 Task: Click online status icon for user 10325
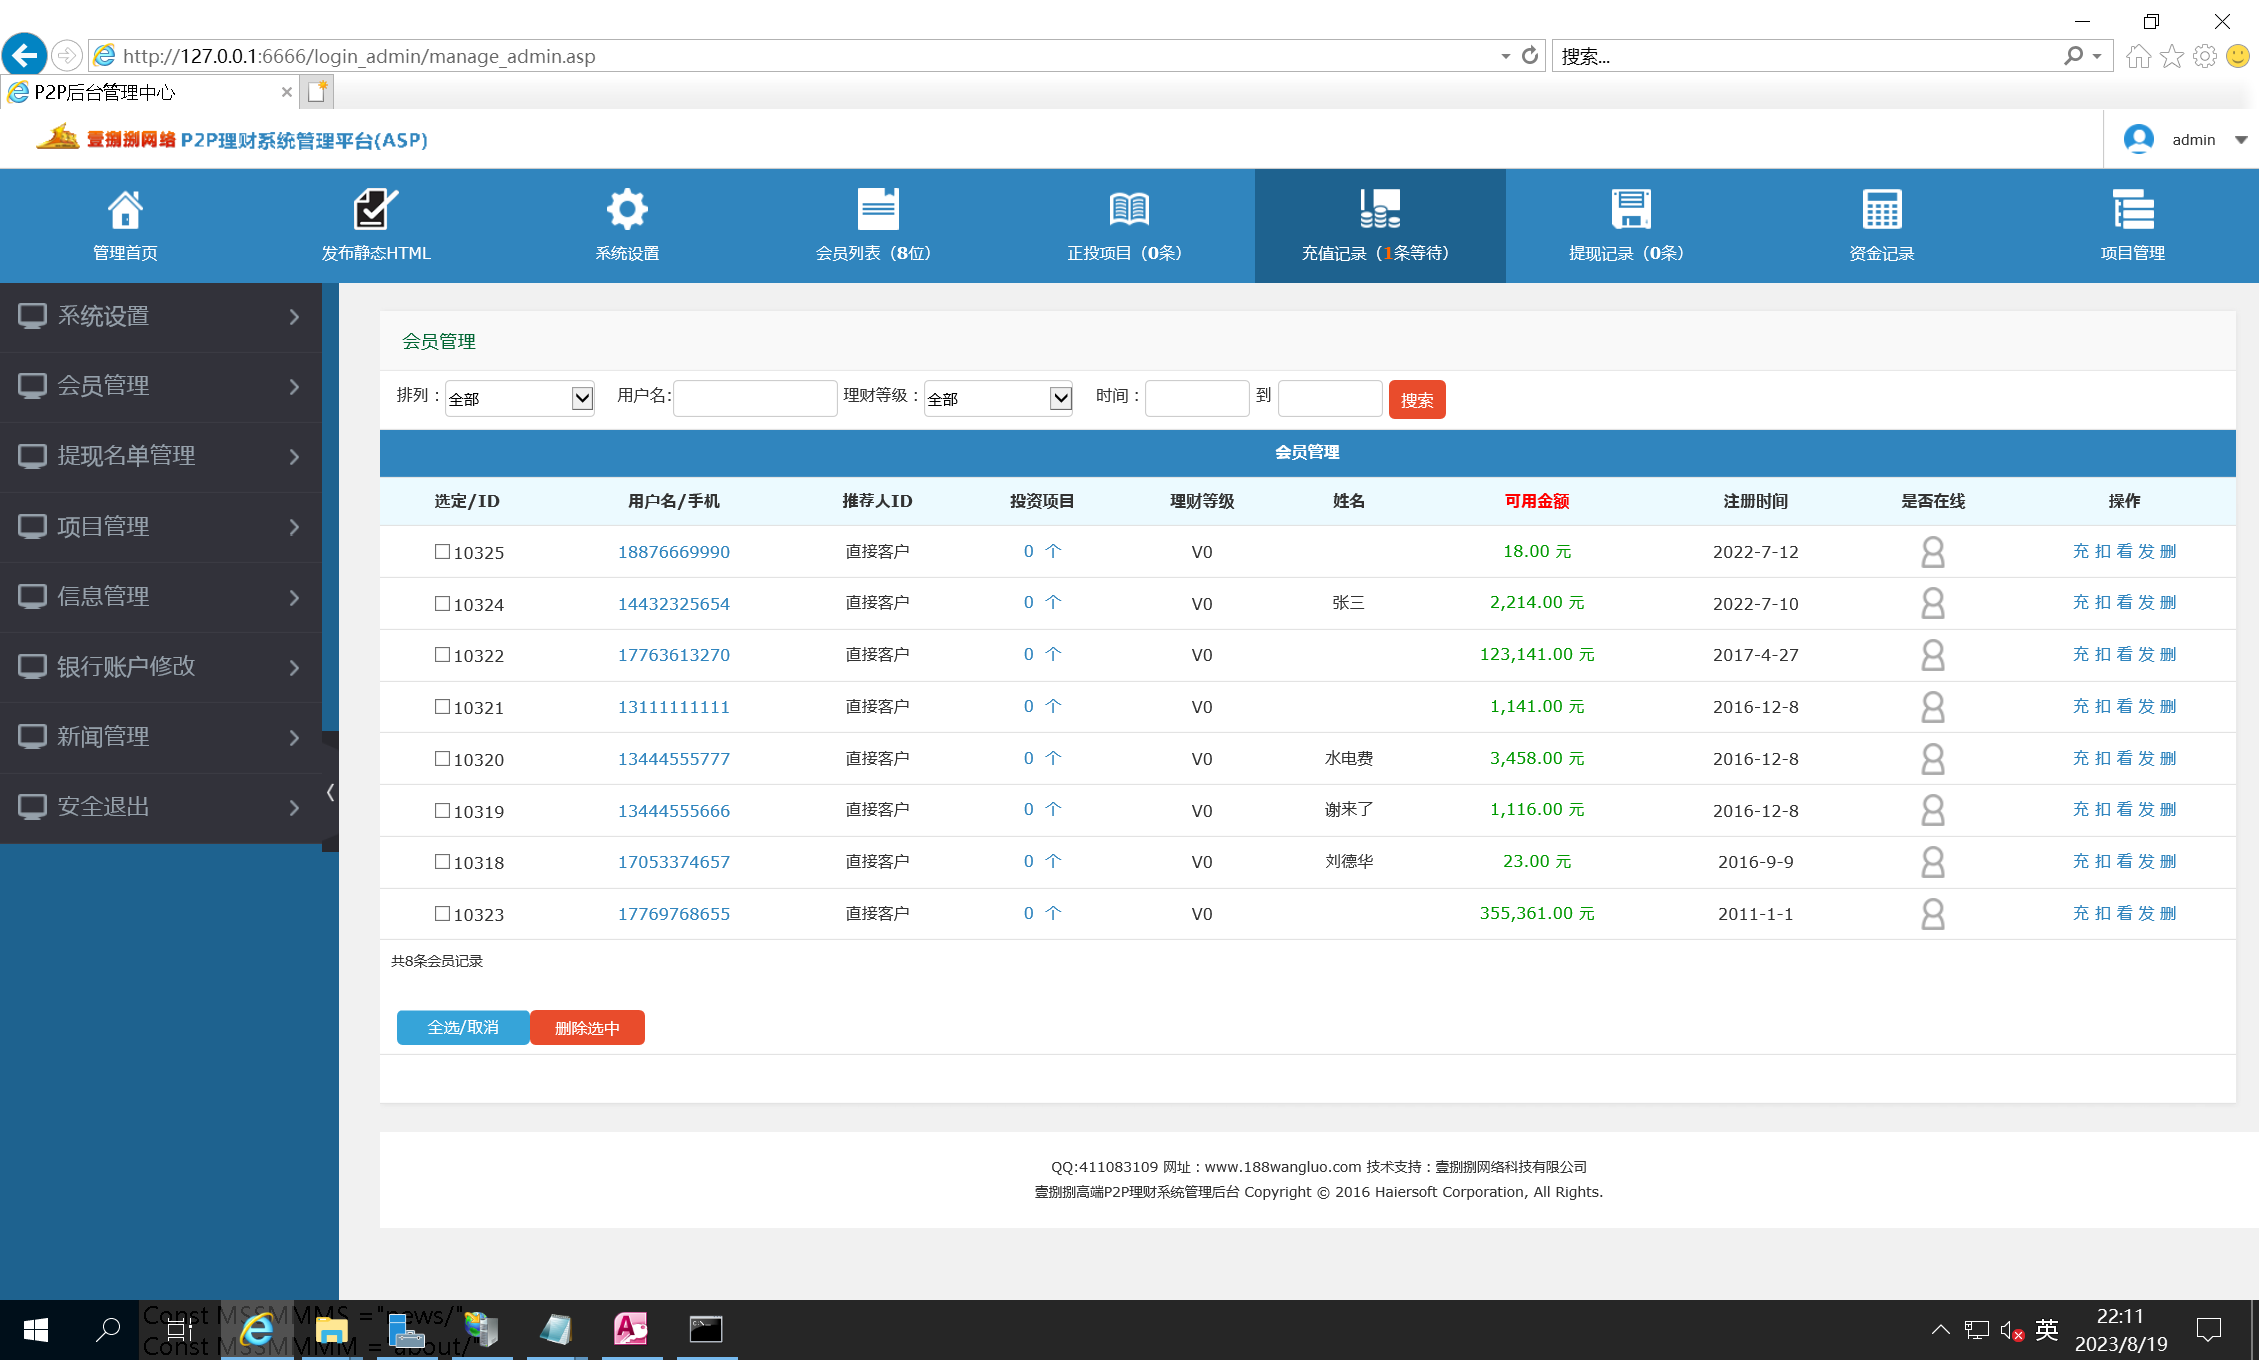[x=1933, y=552]
